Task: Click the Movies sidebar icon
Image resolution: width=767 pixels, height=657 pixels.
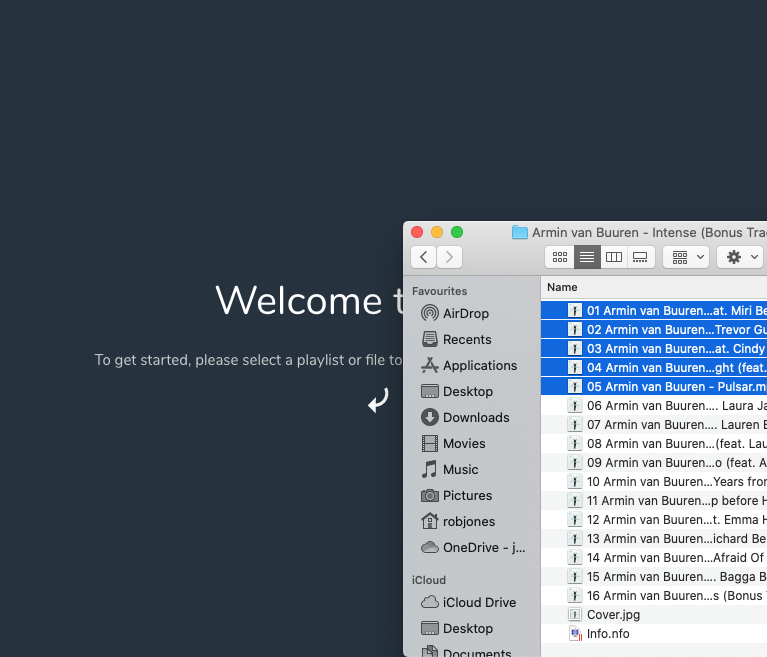Action: tap(430, 443)
